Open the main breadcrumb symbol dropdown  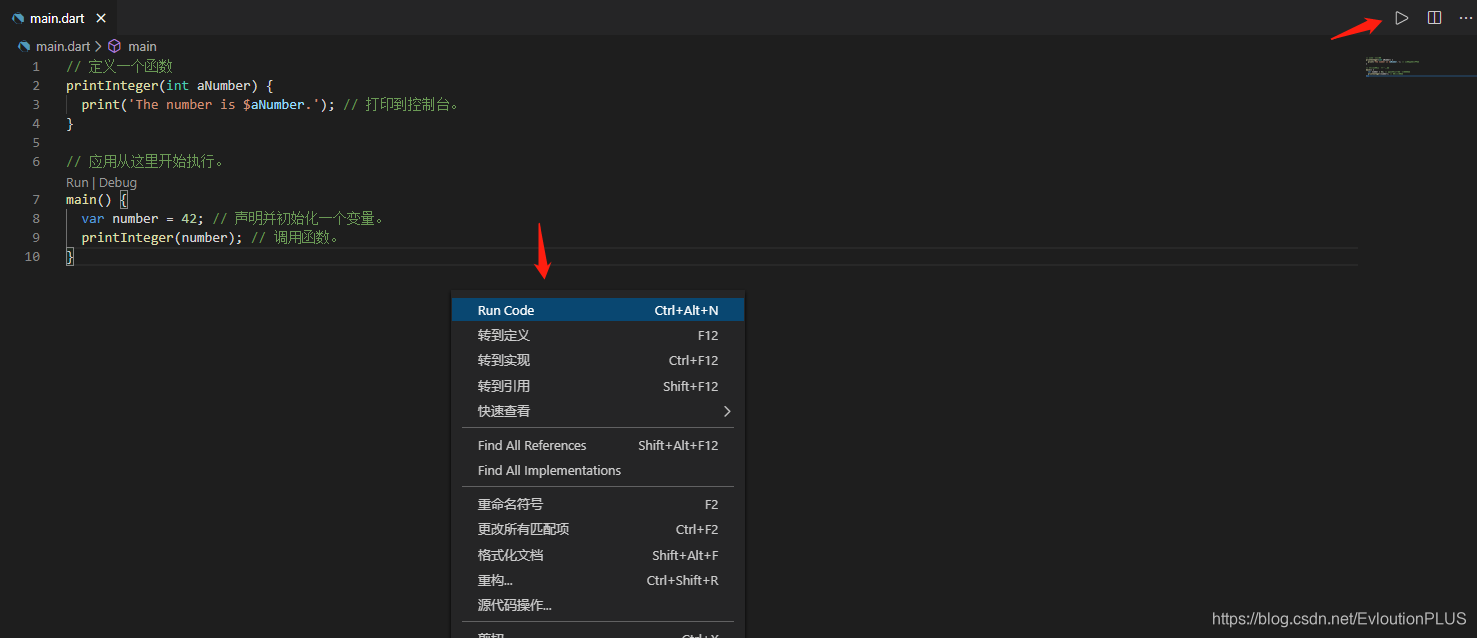tap(142, 46)
